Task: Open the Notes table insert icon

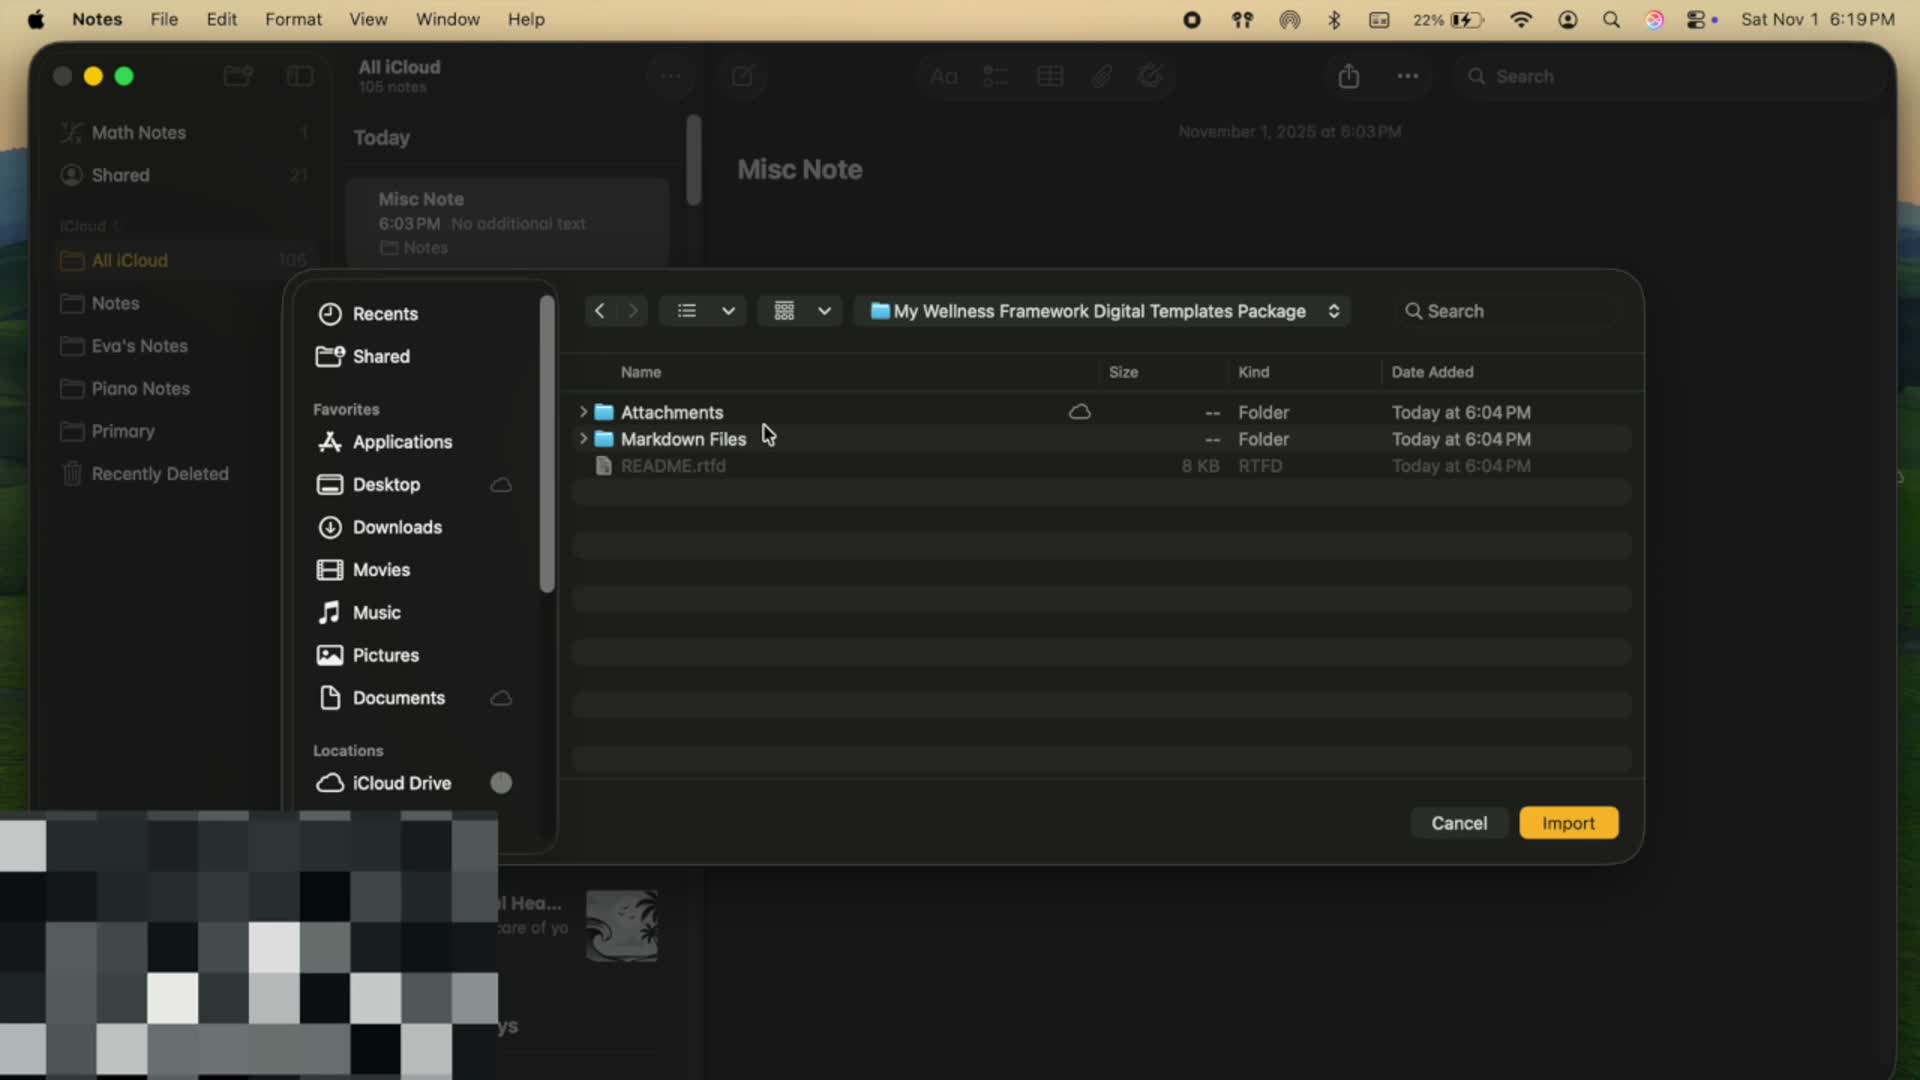Action: pos(1050,76)
